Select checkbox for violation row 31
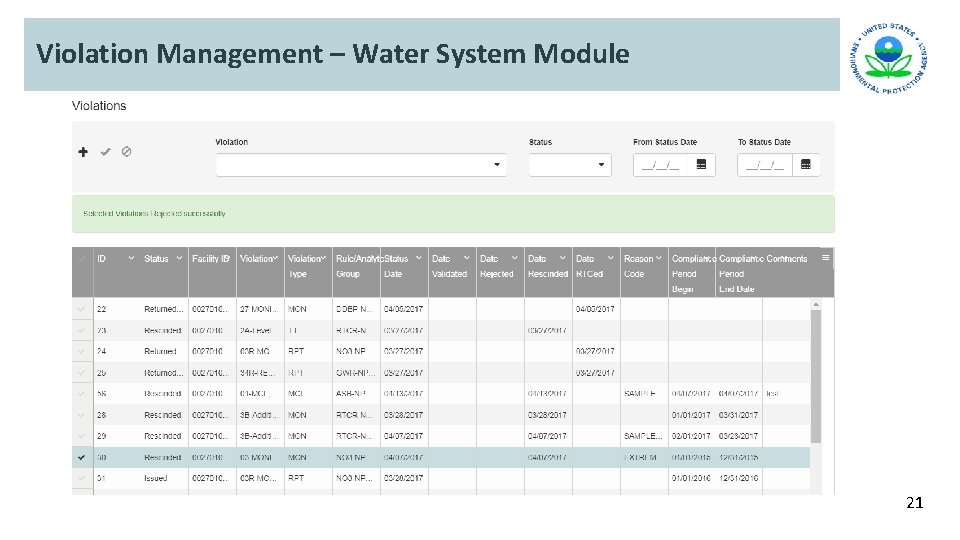Viewport: 960px width, 540px height. (x=81, y=478)
